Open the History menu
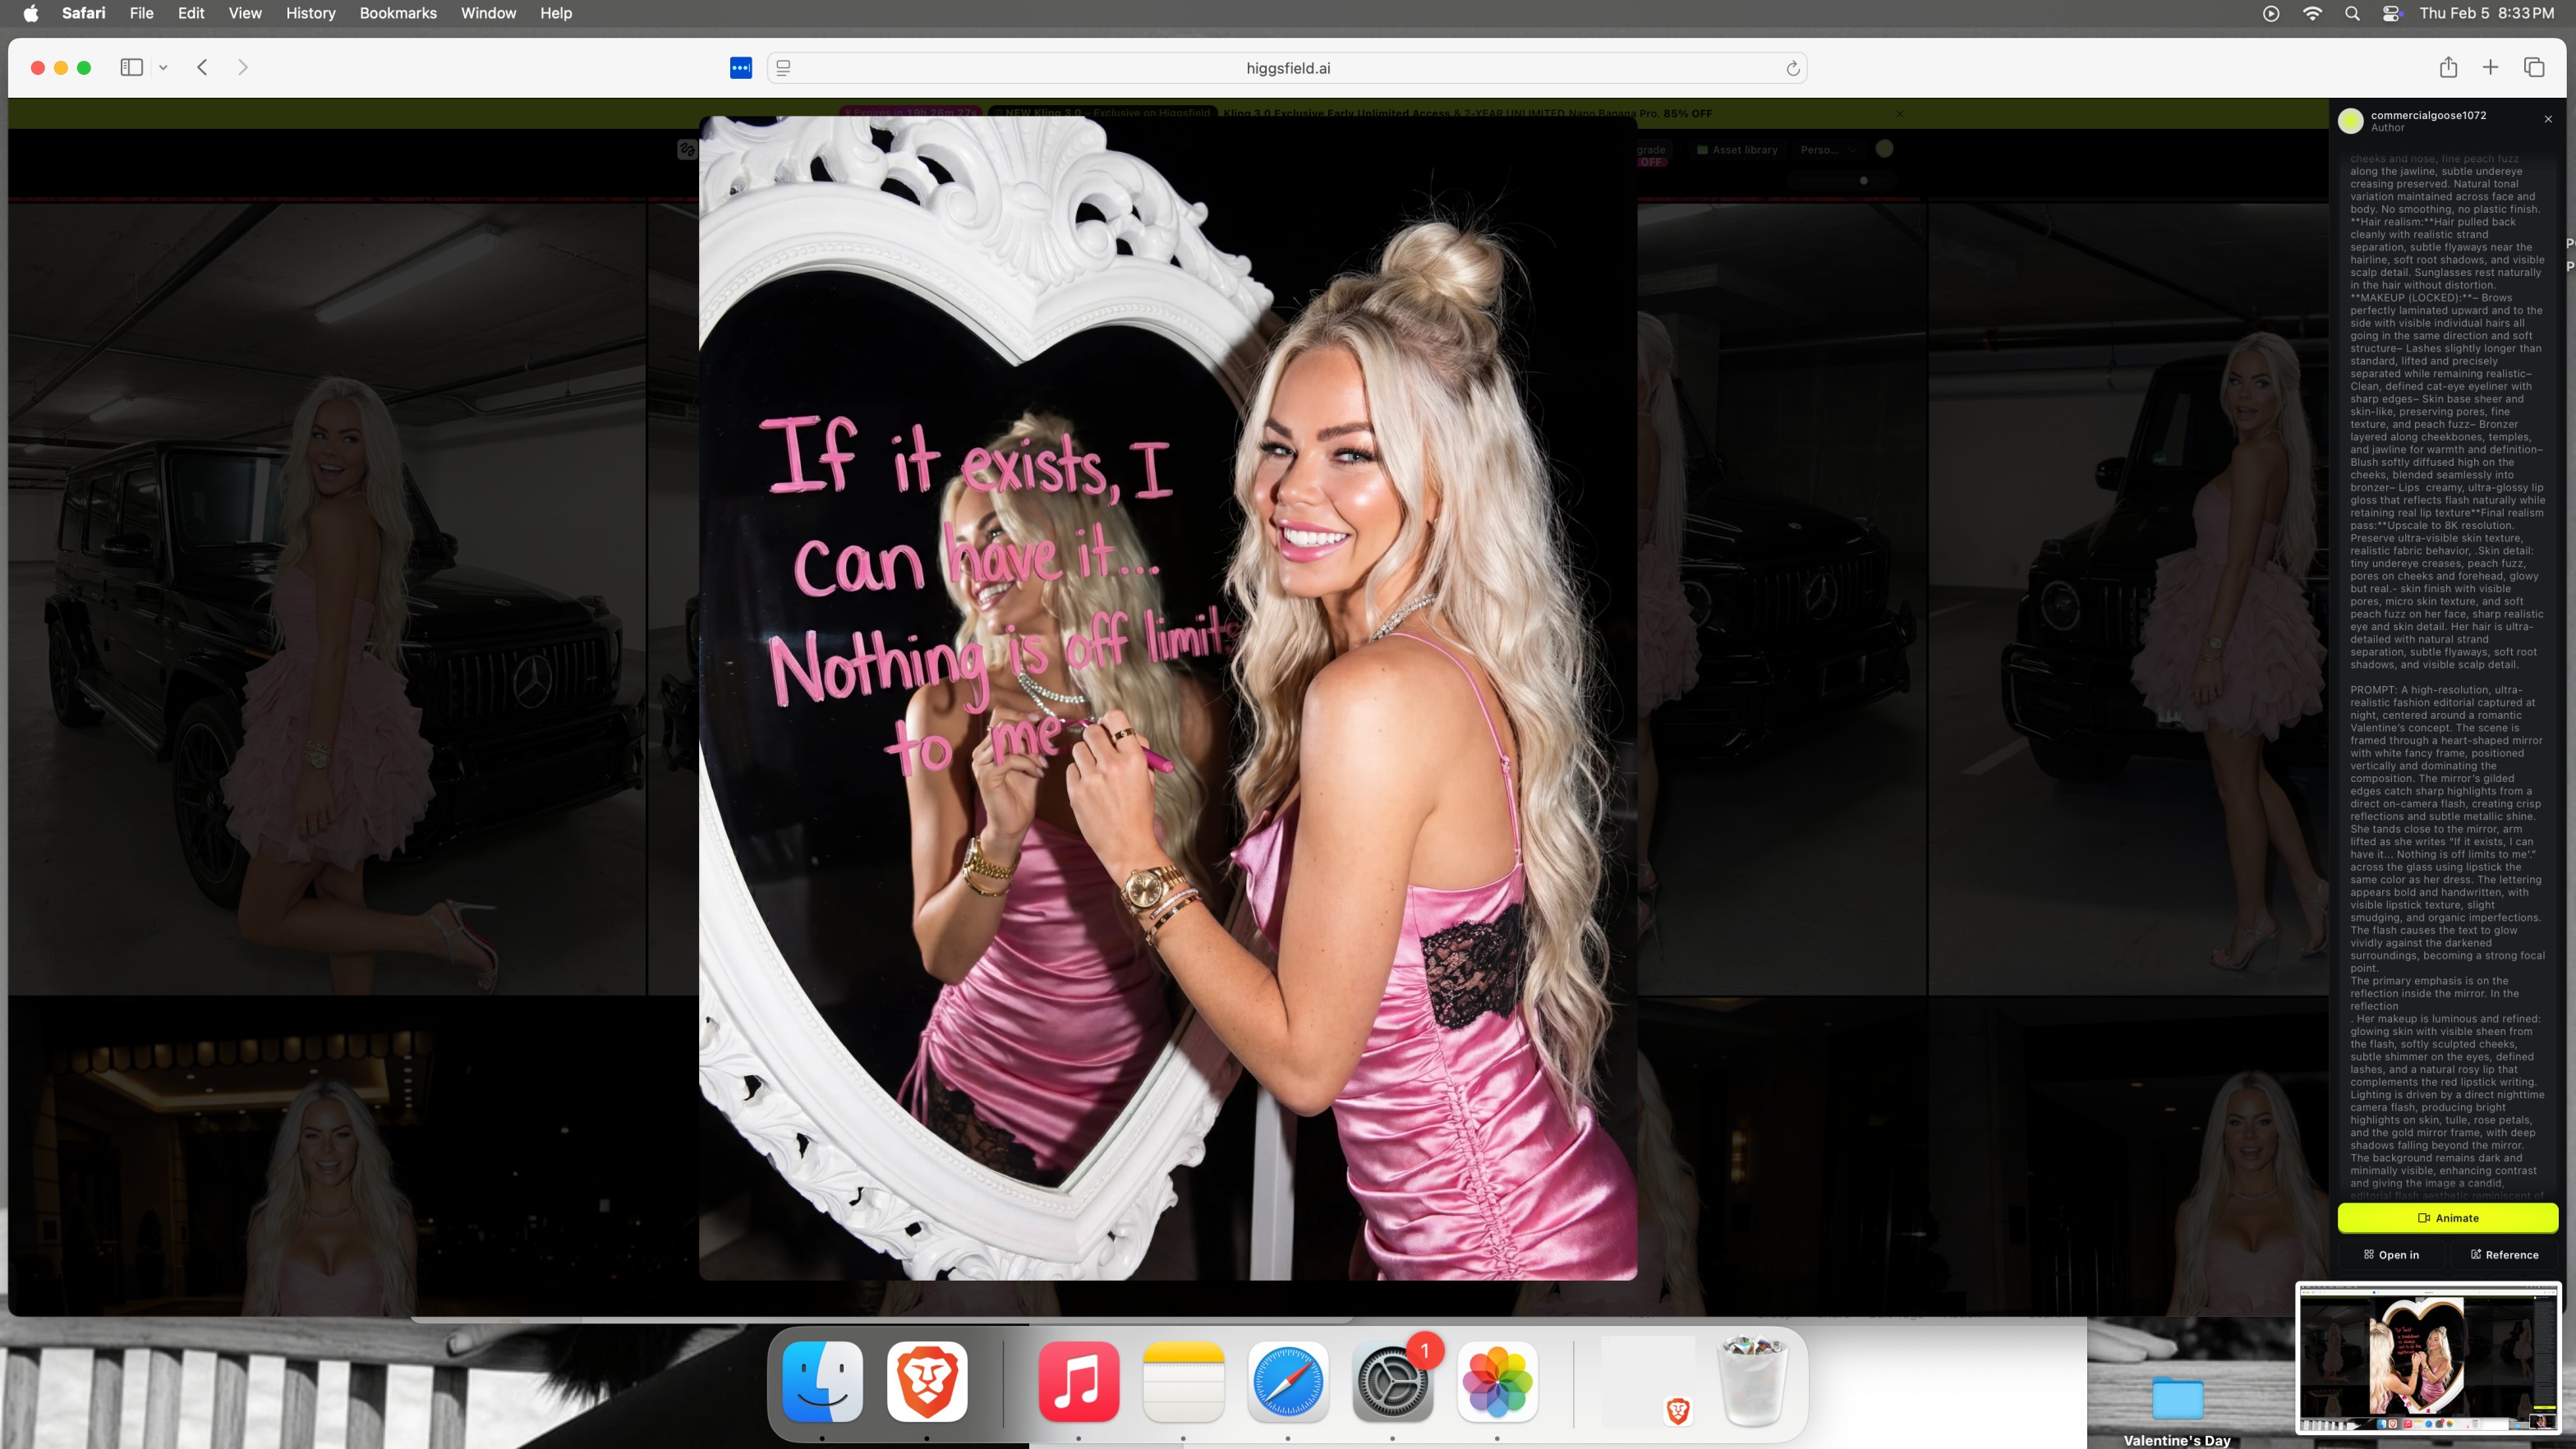This screenshot has width=2576, height=1449. 310,13
